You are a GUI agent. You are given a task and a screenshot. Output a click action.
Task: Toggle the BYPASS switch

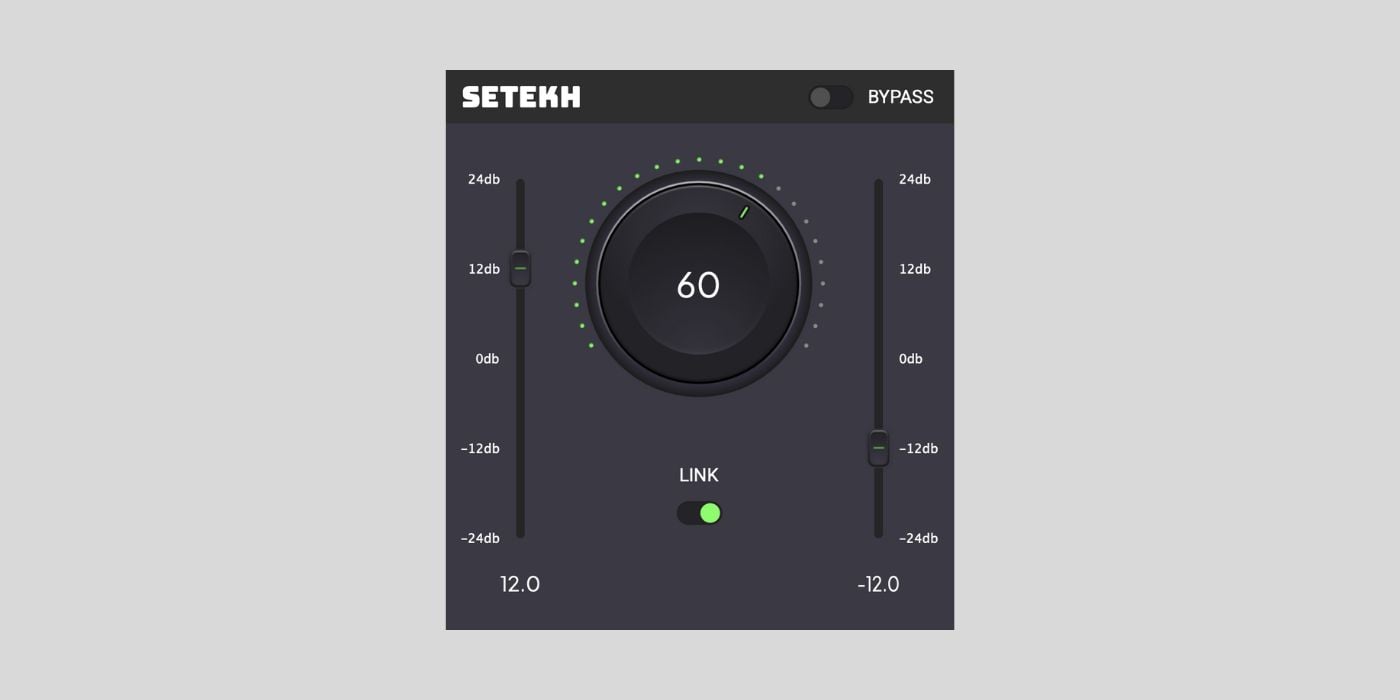831,97
